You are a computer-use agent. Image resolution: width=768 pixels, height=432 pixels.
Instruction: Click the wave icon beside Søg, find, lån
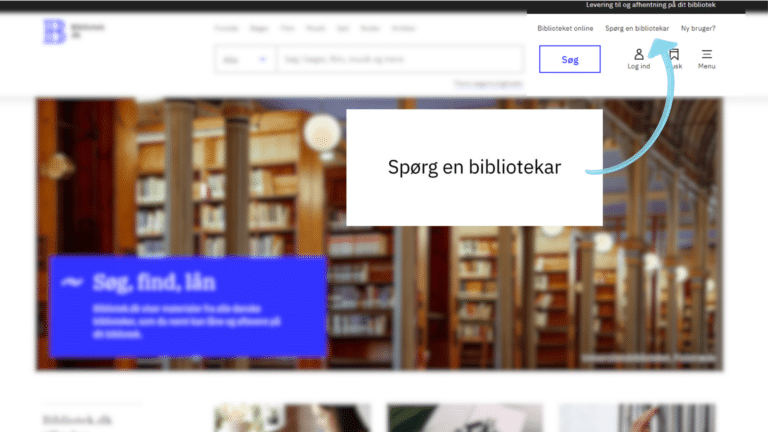pos(71,283)
